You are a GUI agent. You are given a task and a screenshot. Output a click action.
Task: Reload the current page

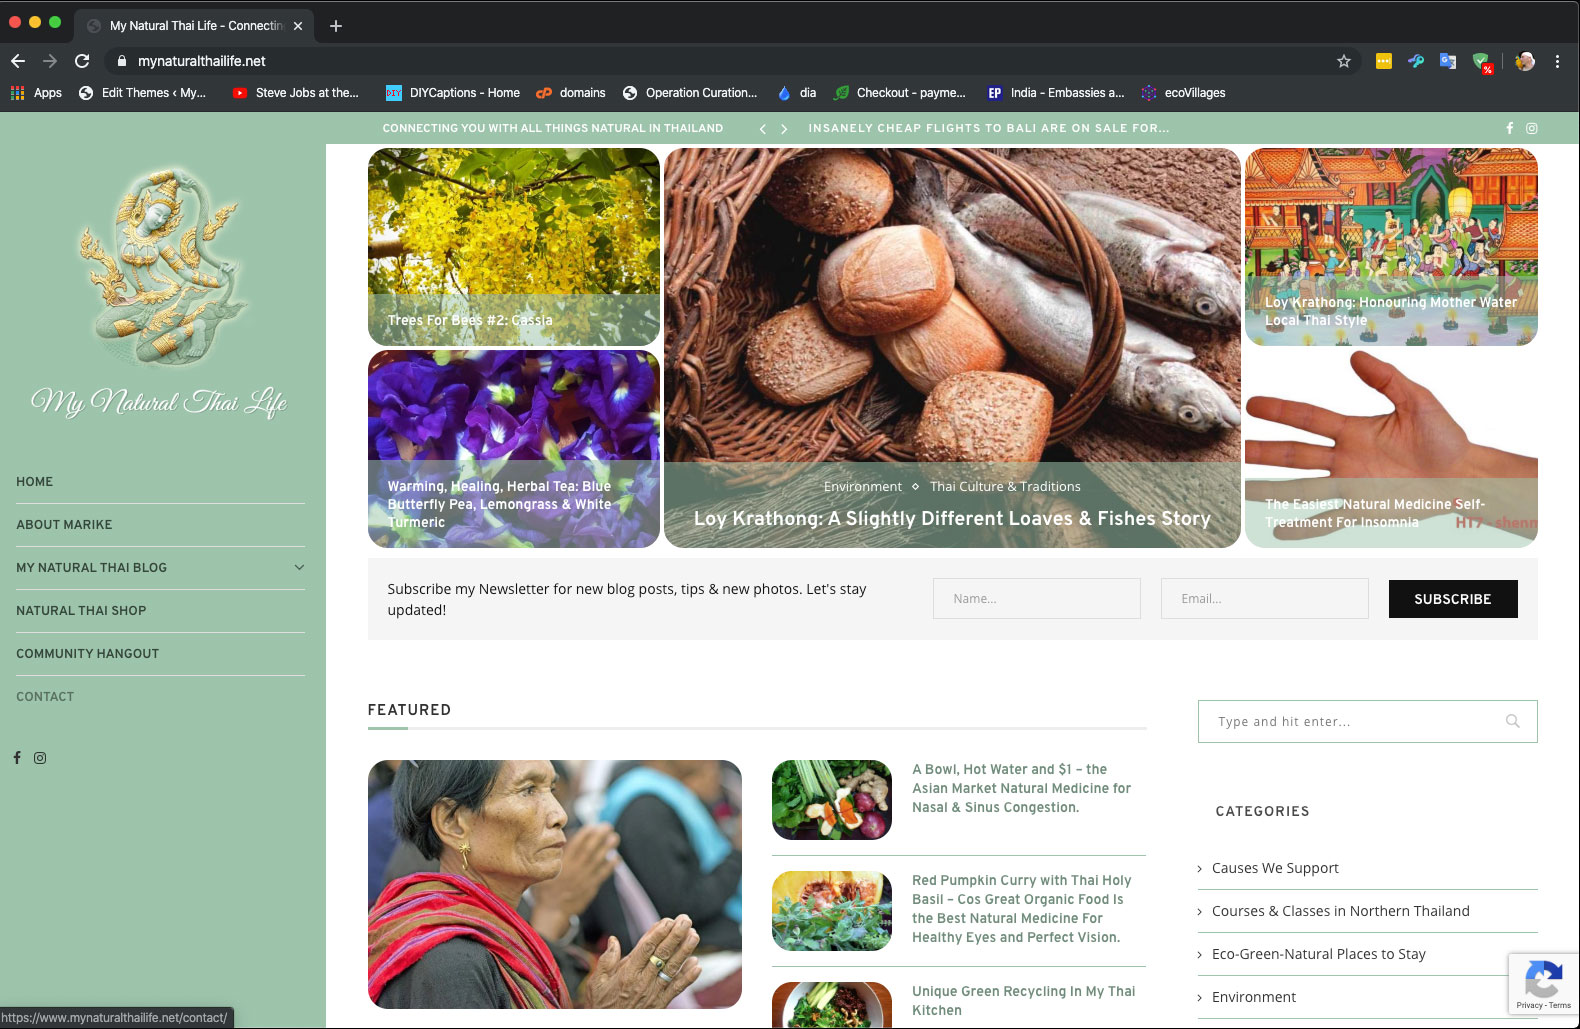coord(82,61)
